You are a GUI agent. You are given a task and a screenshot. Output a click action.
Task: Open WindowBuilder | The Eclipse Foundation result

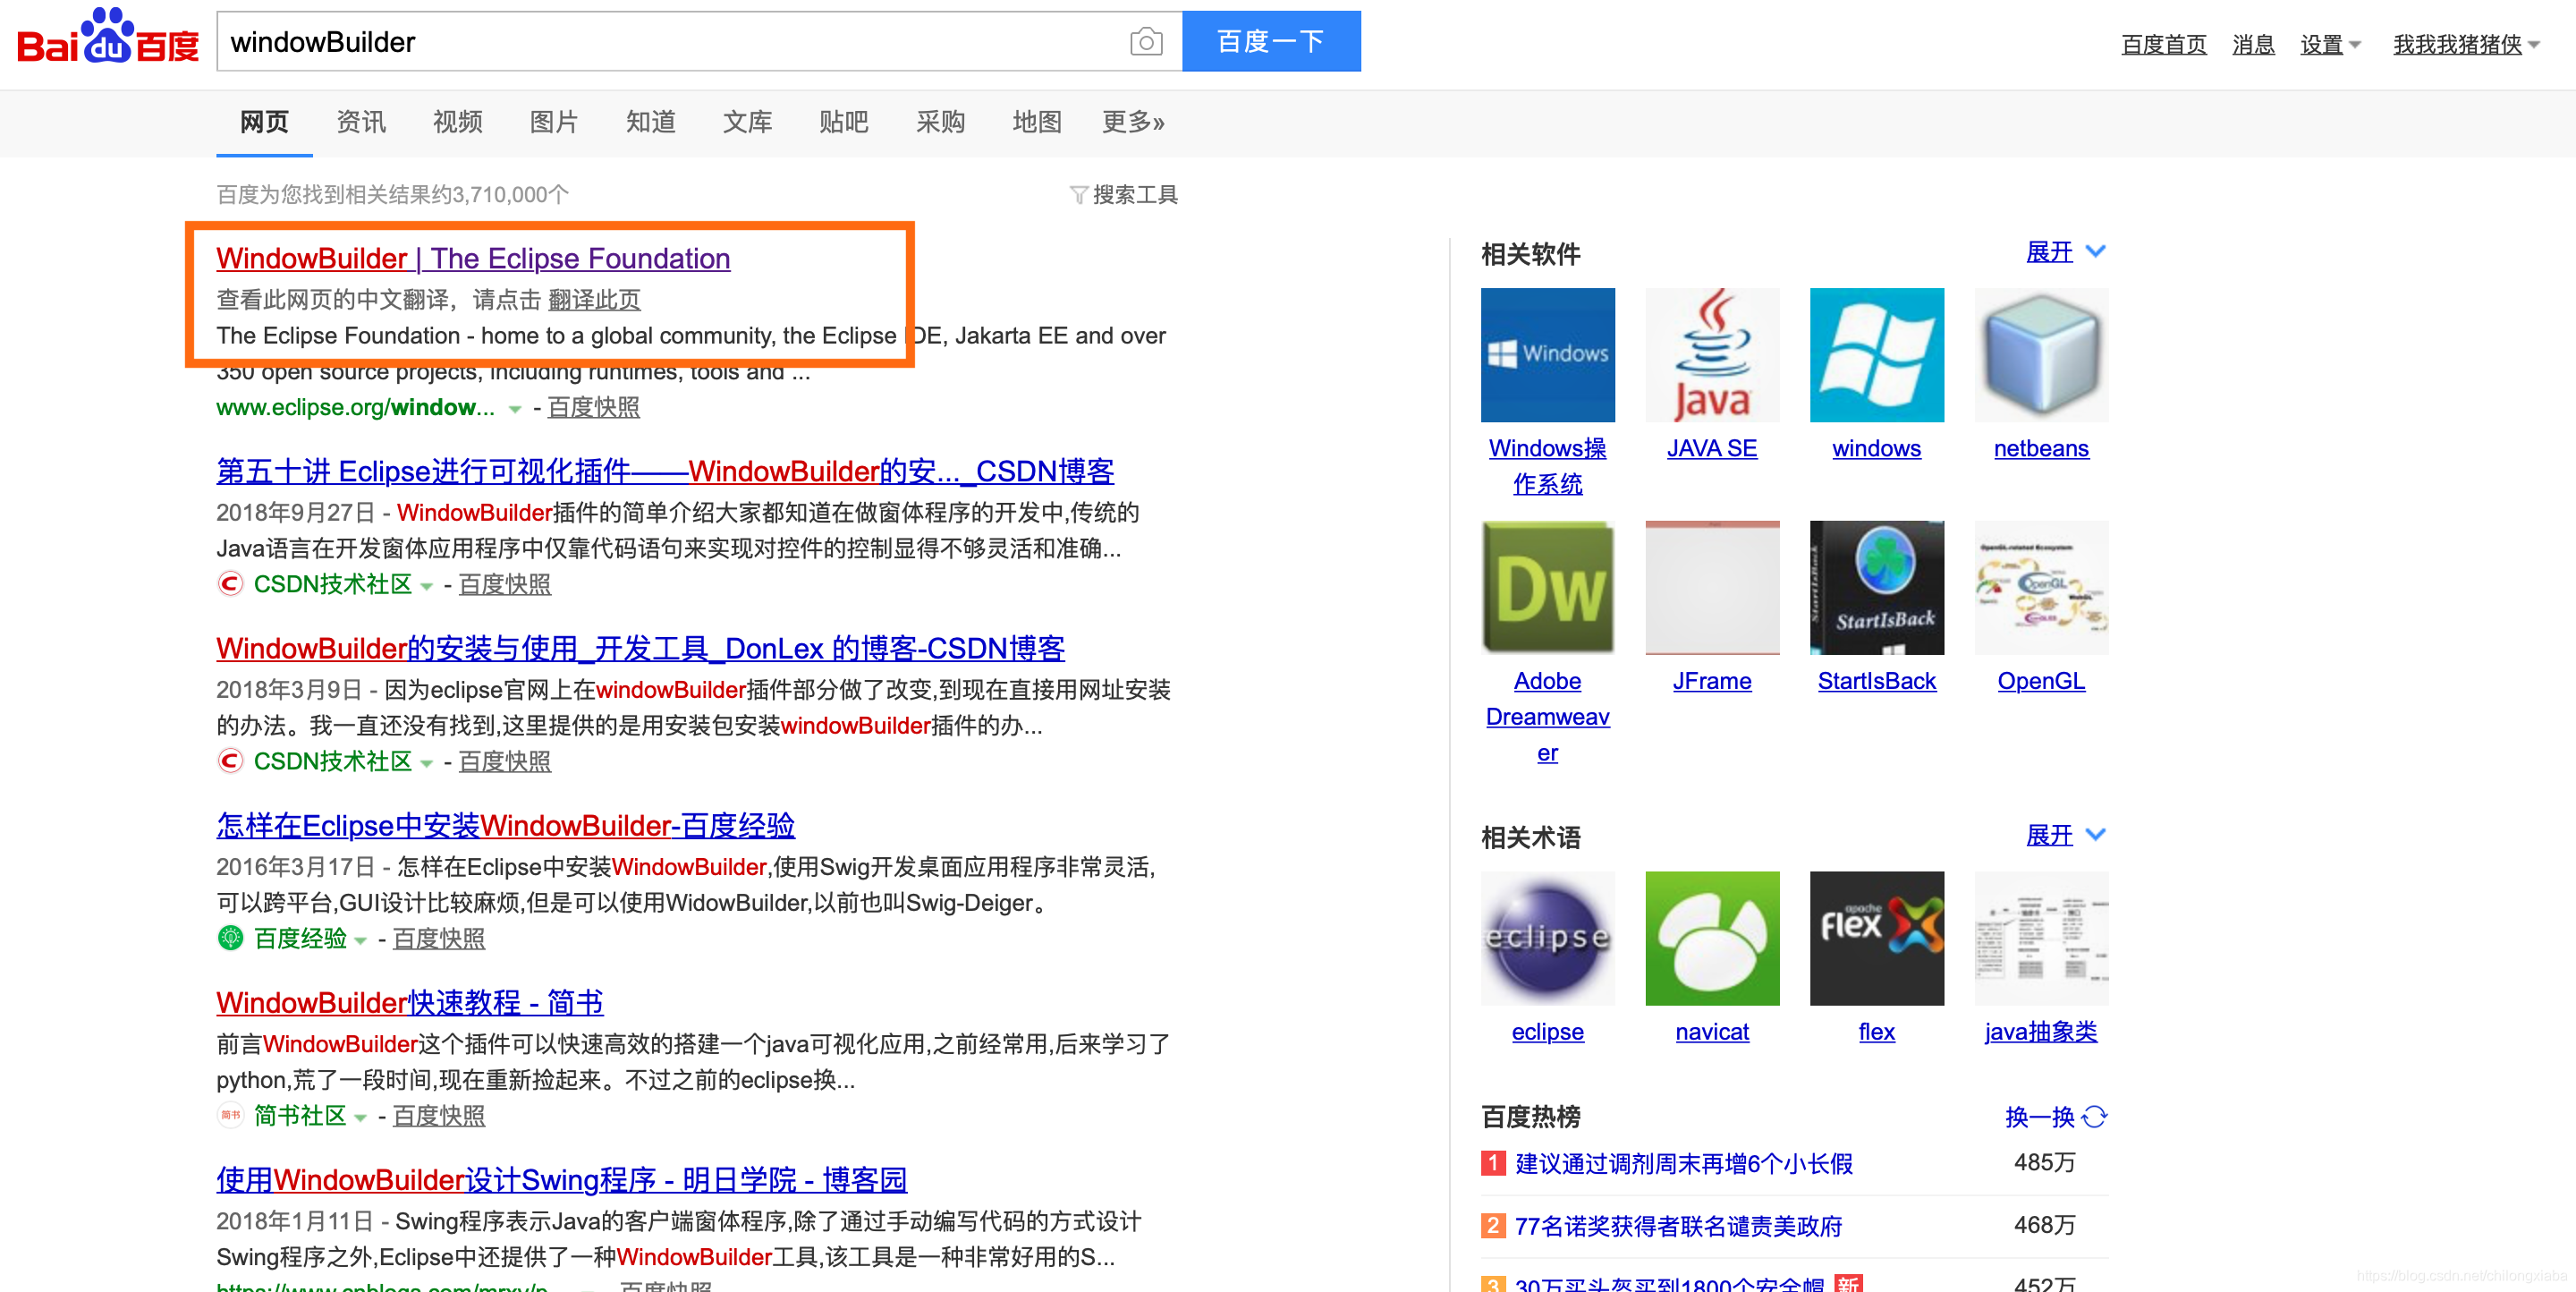[473, 258]
